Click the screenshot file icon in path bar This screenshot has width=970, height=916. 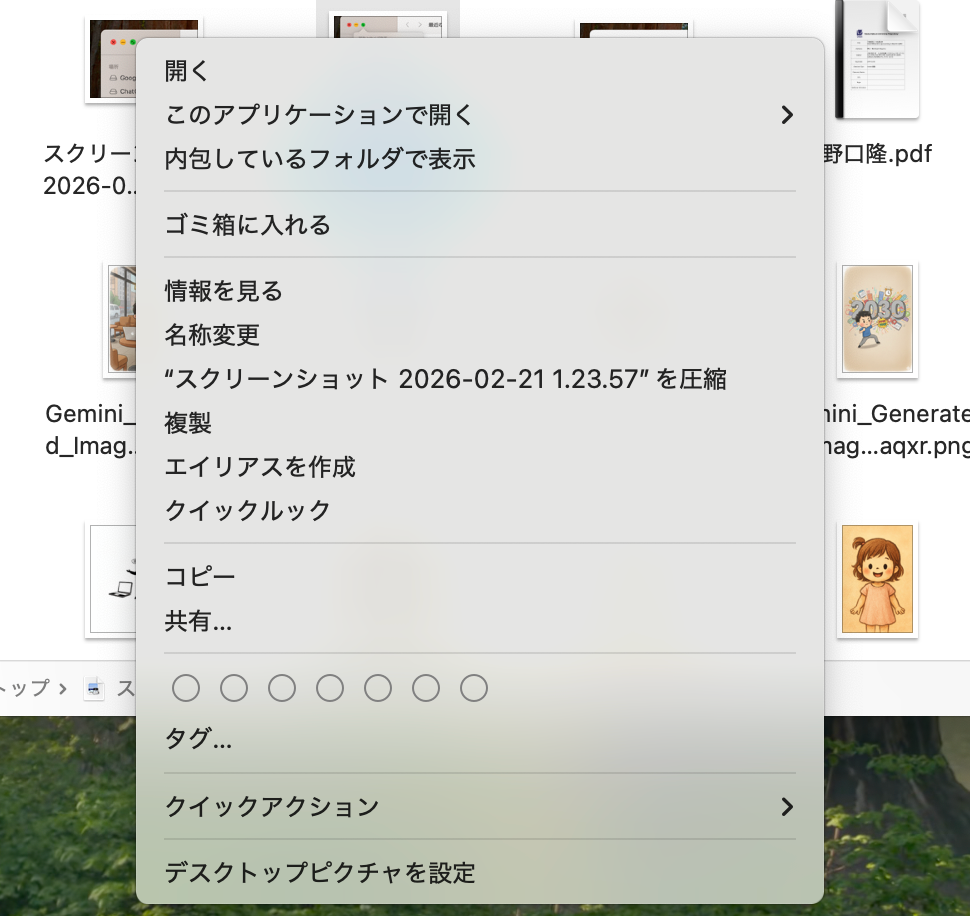94,688
